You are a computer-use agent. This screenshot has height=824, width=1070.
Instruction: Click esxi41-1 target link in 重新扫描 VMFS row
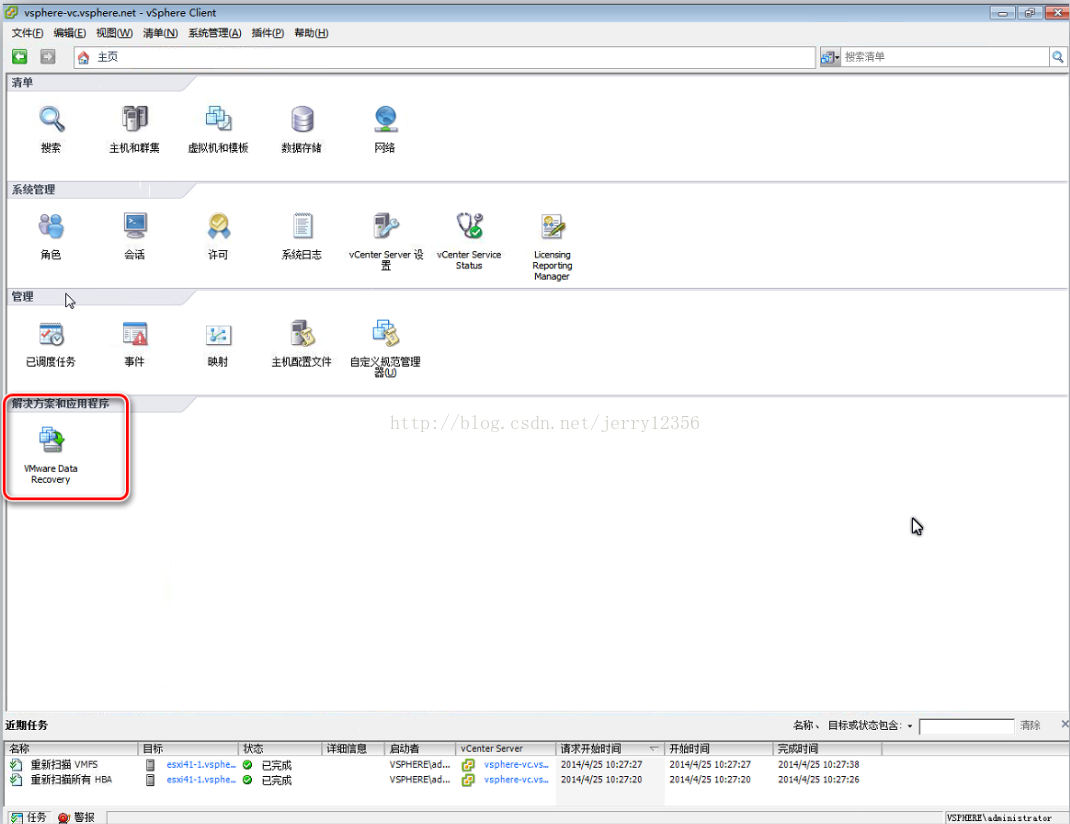(201, 765)
